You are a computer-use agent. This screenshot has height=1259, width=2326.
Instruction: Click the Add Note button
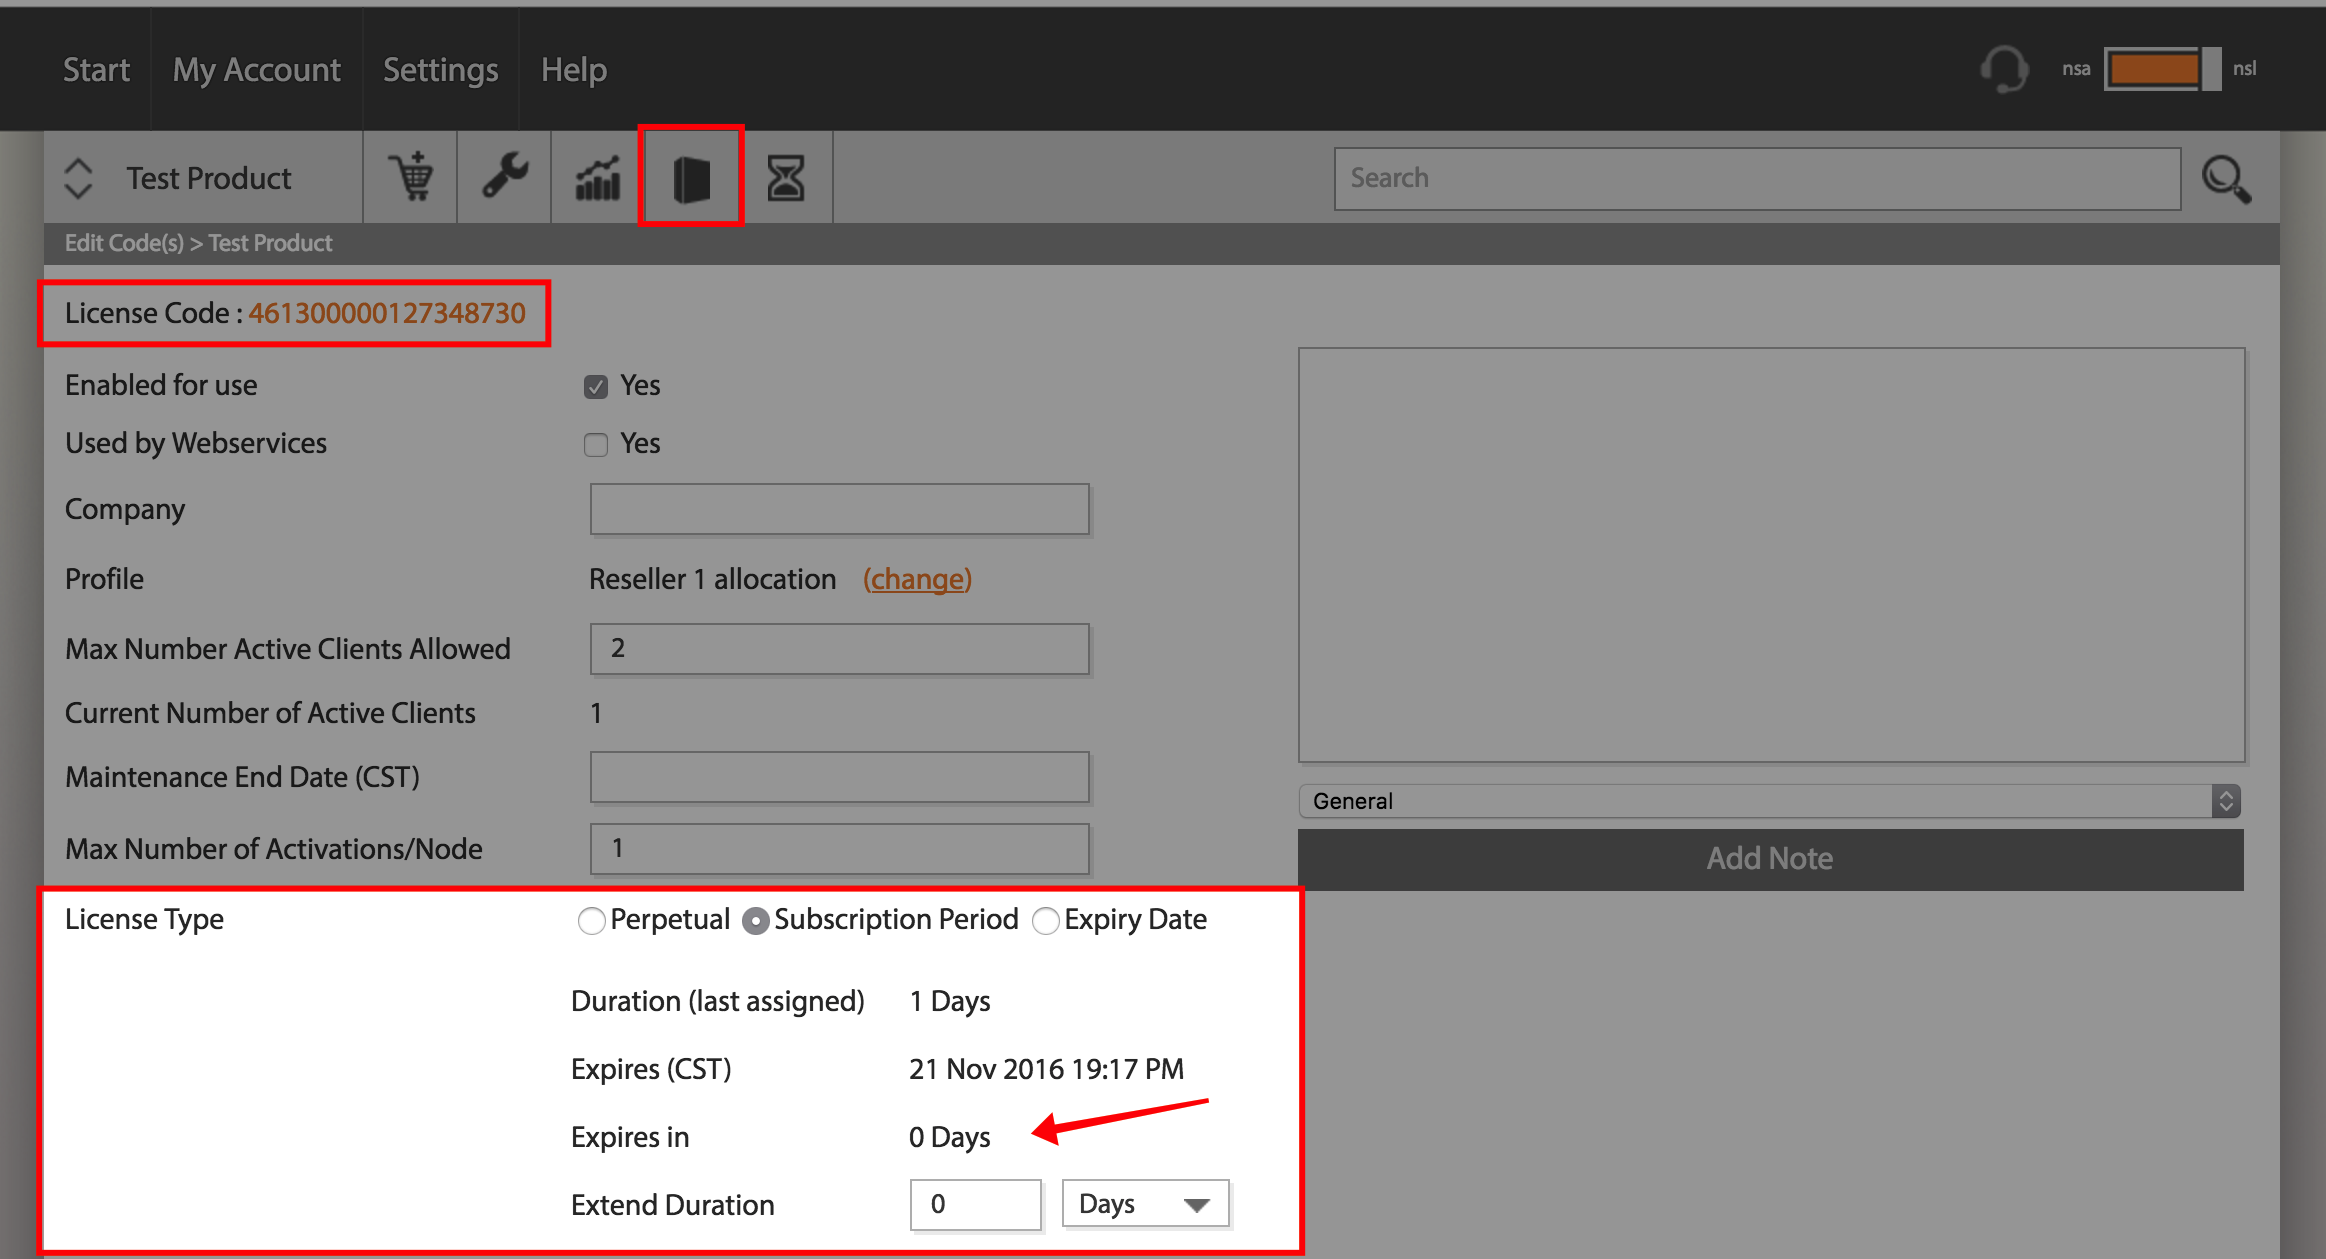coord(1770,859)
